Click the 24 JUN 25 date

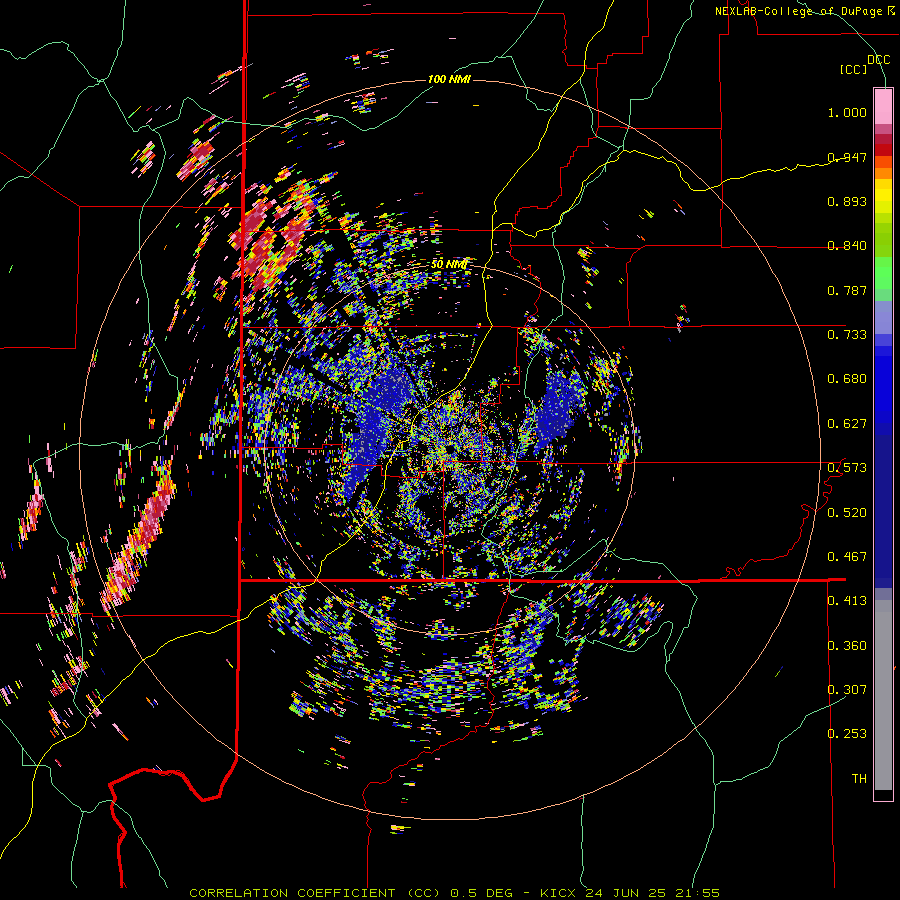[x=625, y=893]
